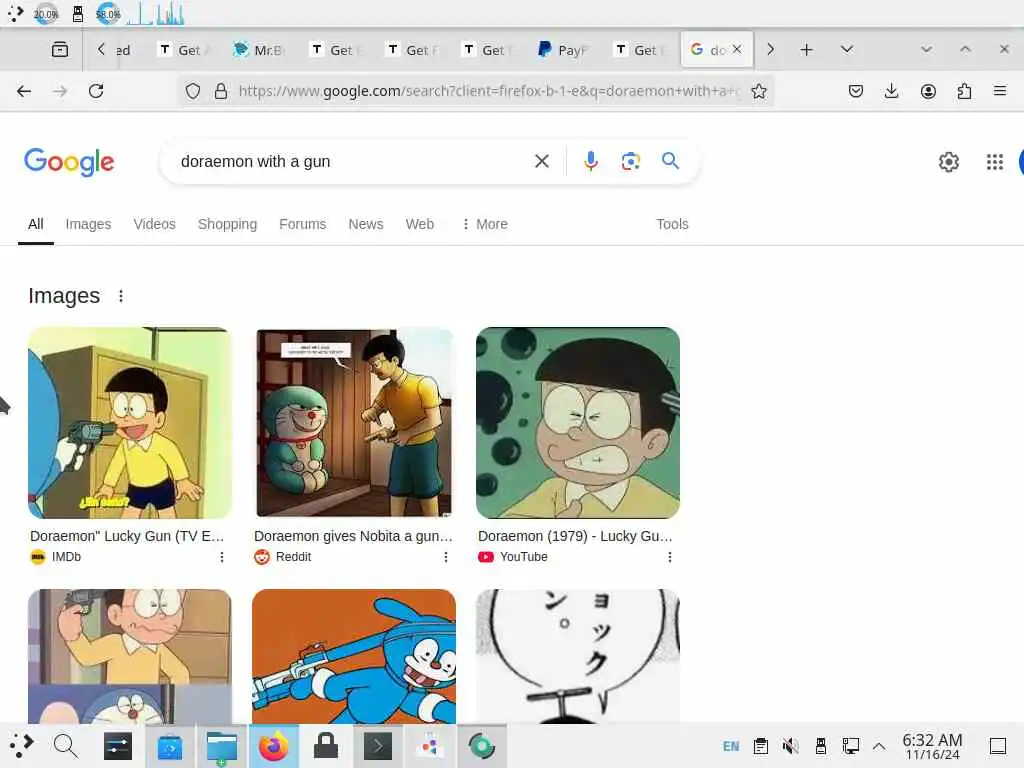Open the Google apps grid
The height and width of the screenshot is (768, 1024).
995,161
